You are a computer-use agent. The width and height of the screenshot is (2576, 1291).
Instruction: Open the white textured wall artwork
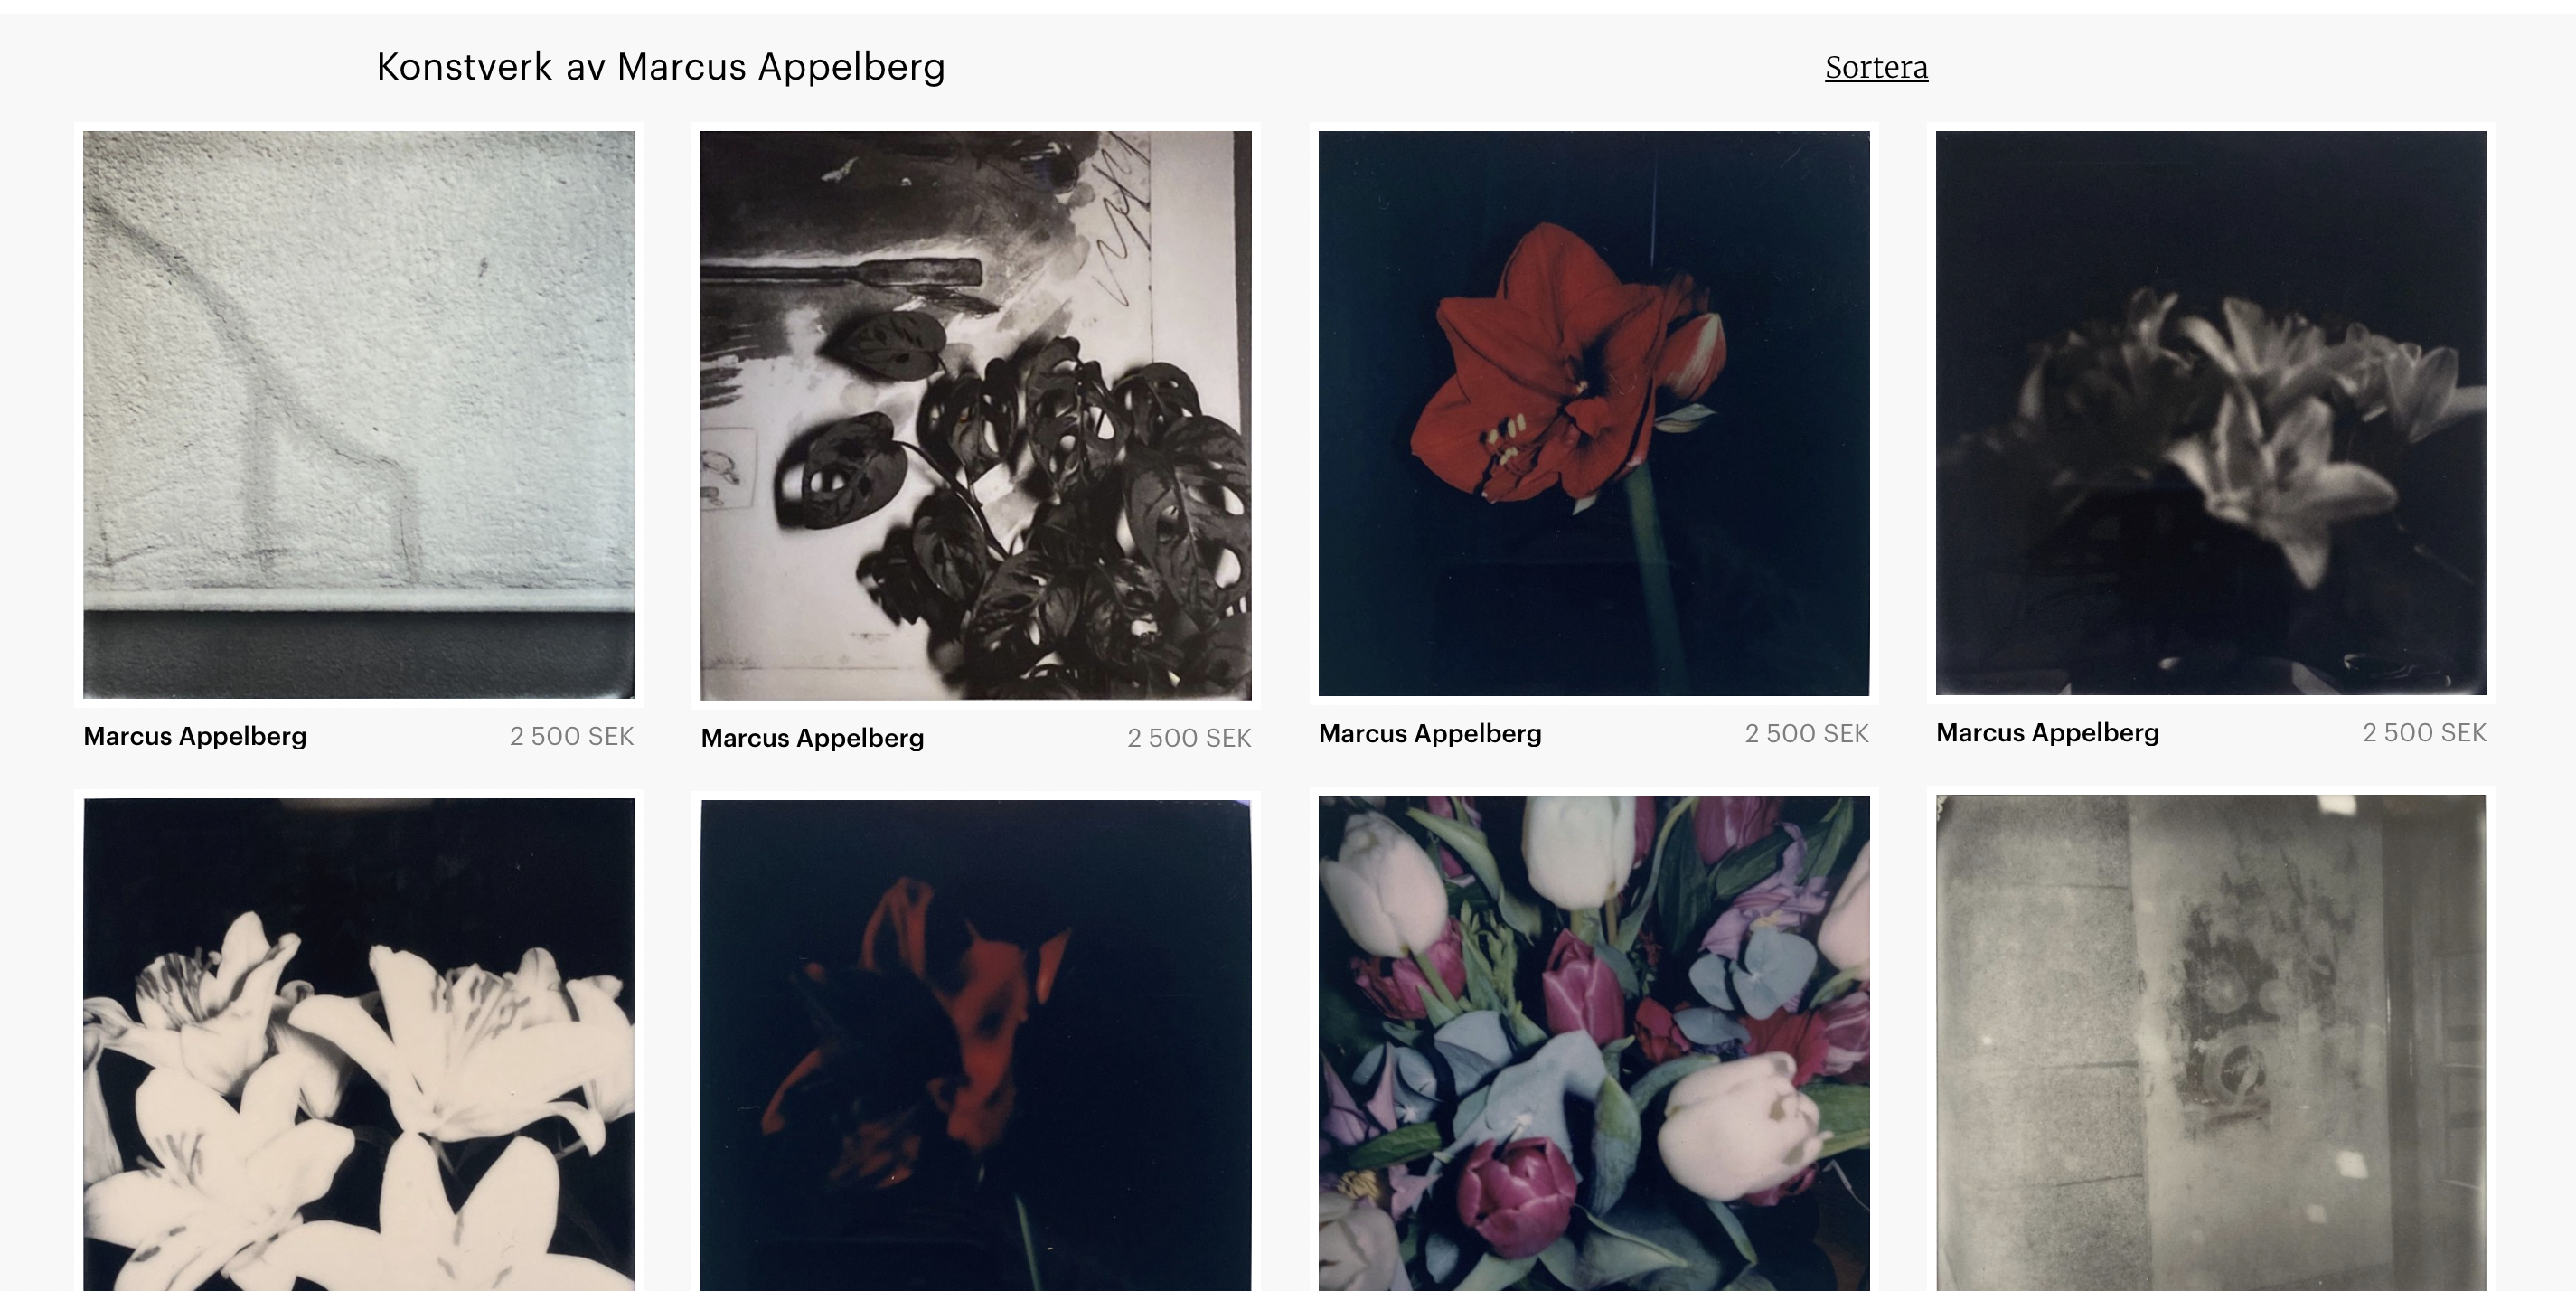coord(358,414)
